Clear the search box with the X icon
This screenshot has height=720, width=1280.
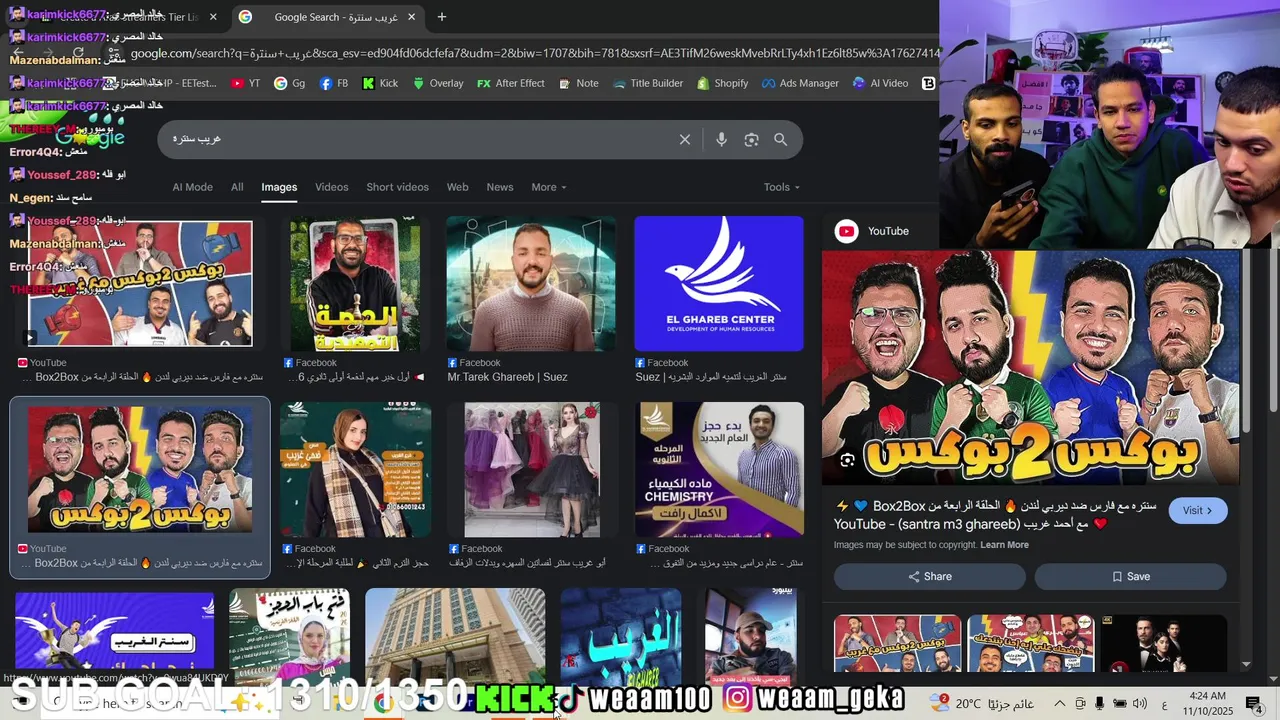pyautogui.click(x=685, y=140)
